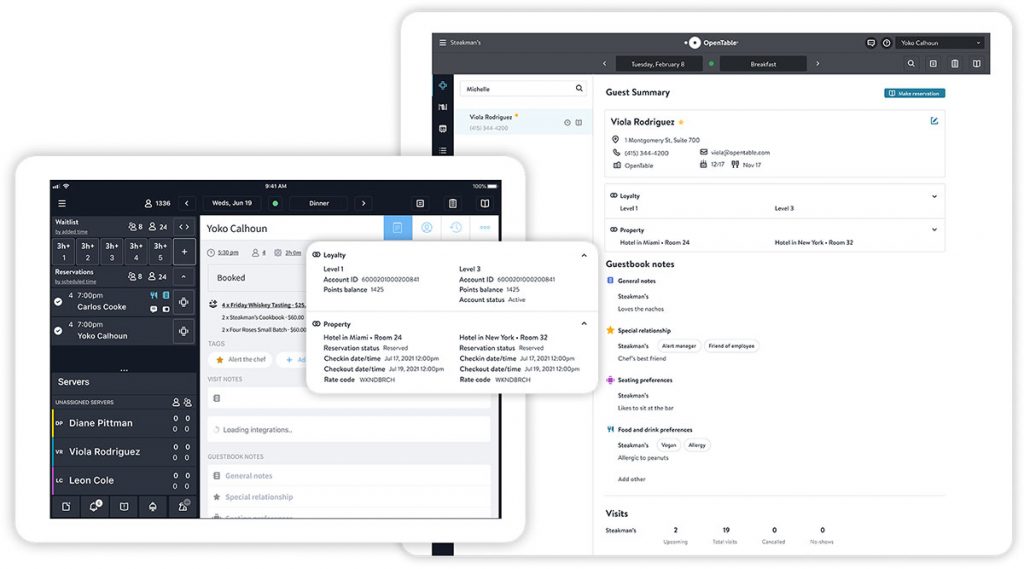Open the help question mark icon
This screenshot has width=1024, height=569.
click(886, 43)
